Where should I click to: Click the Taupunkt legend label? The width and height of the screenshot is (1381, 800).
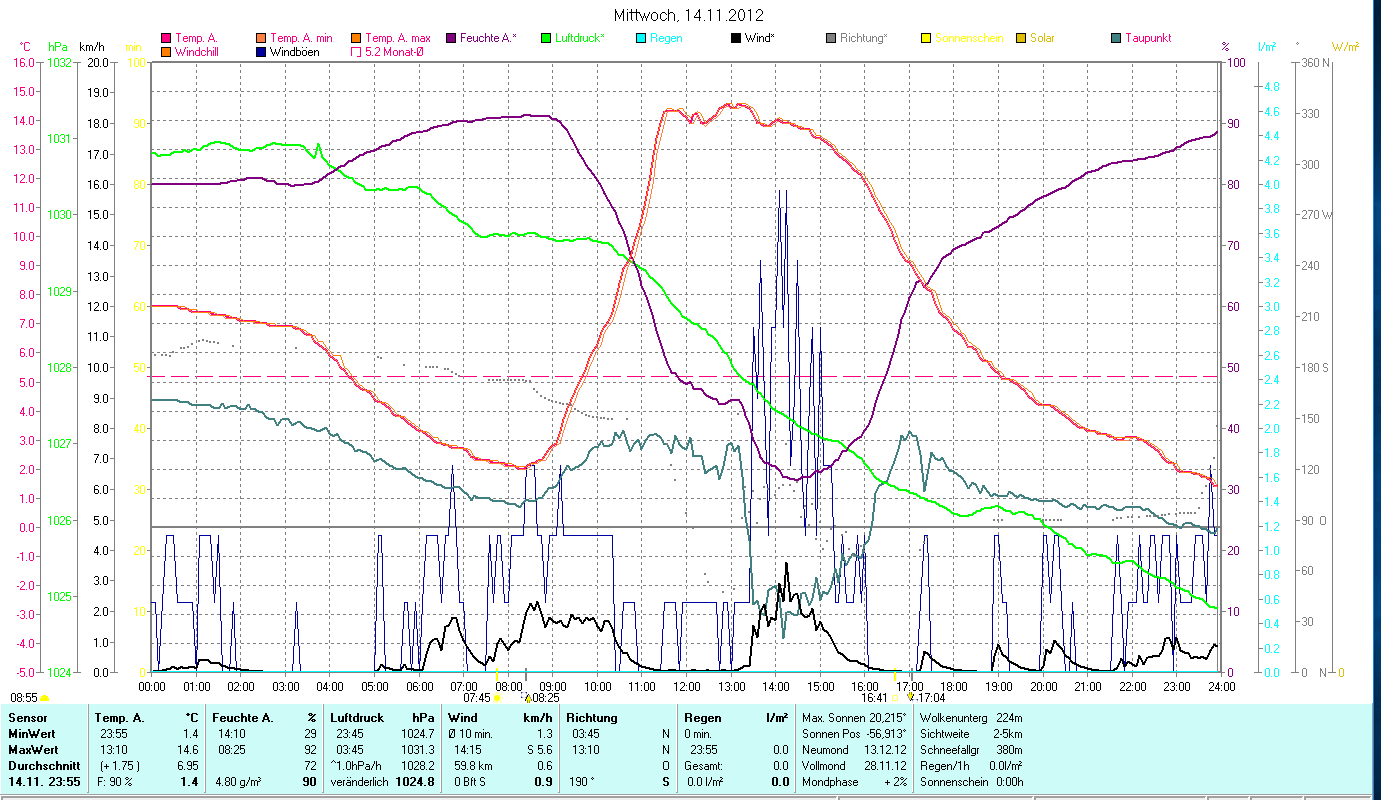[x=1148, y=38]
